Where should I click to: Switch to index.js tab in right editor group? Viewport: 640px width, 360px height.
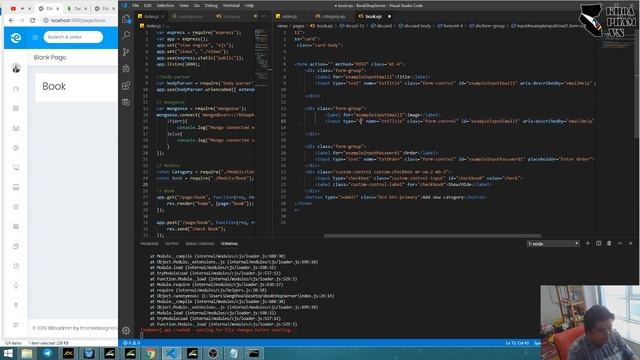[289, 16]
